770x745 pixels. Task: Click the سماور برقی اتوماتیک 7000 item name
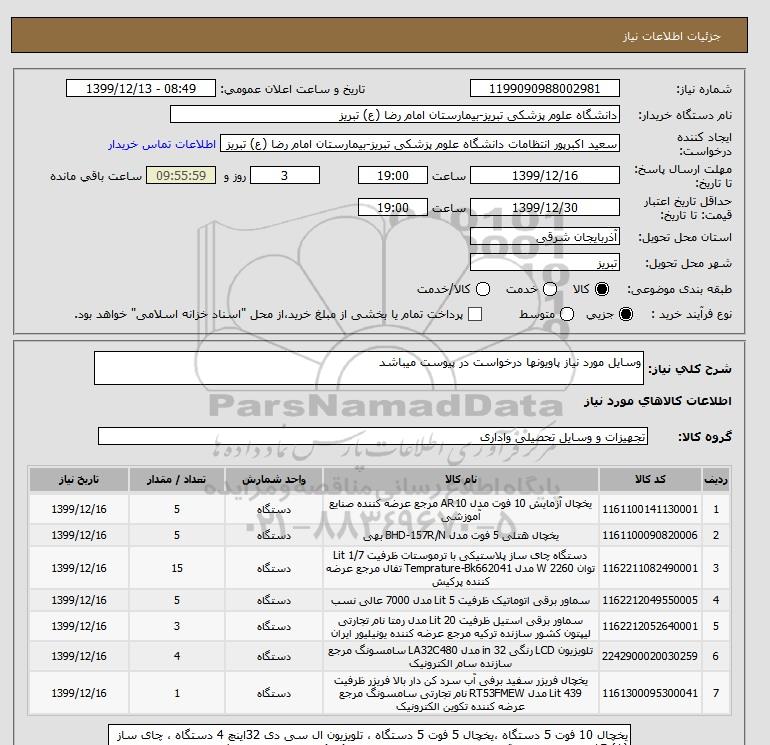(x=461, y=600)
